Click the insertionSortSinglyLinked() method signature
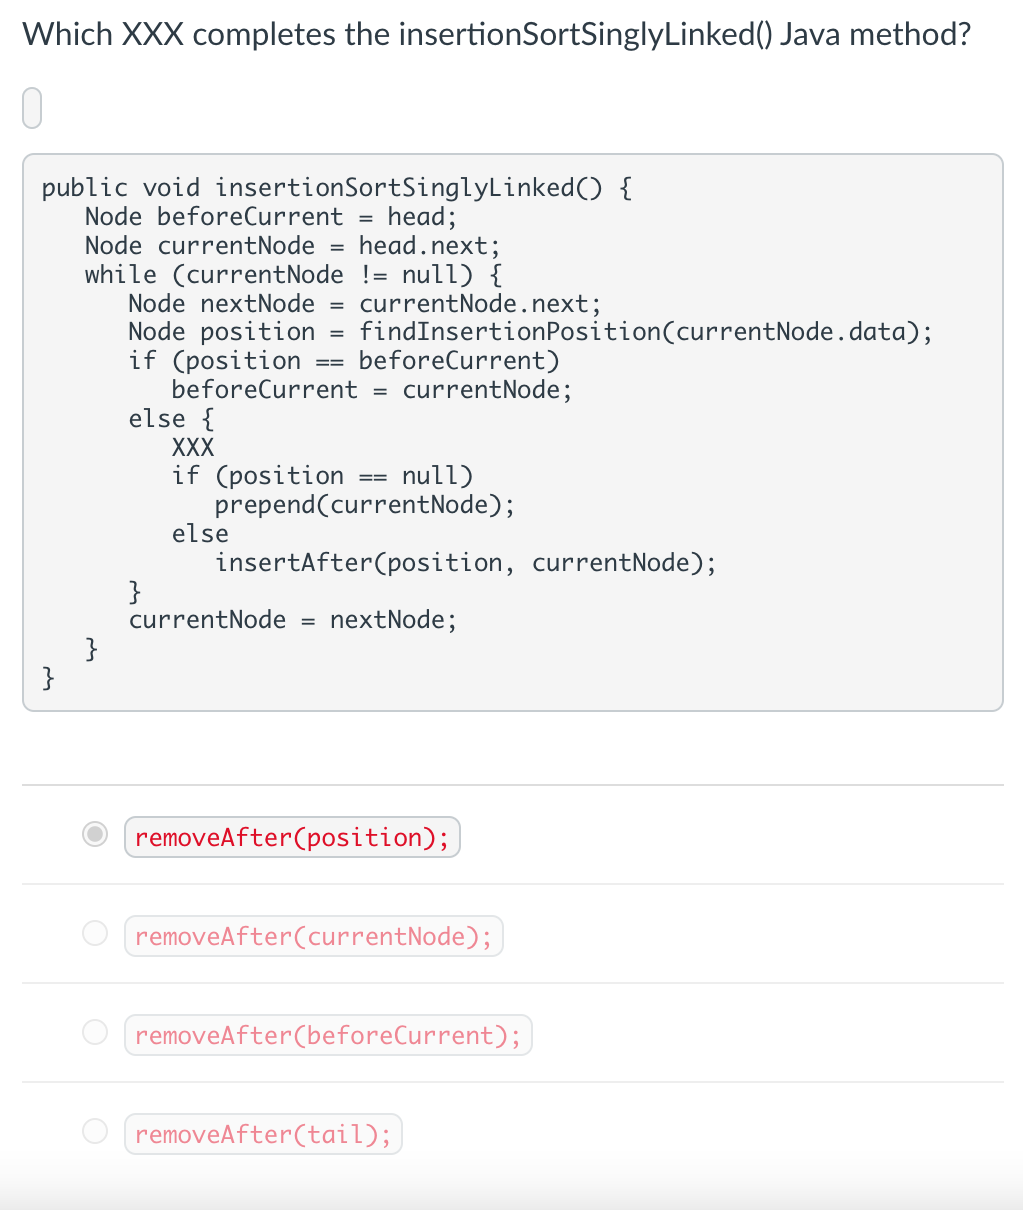 pyautogui.click(x=336, y=187)
